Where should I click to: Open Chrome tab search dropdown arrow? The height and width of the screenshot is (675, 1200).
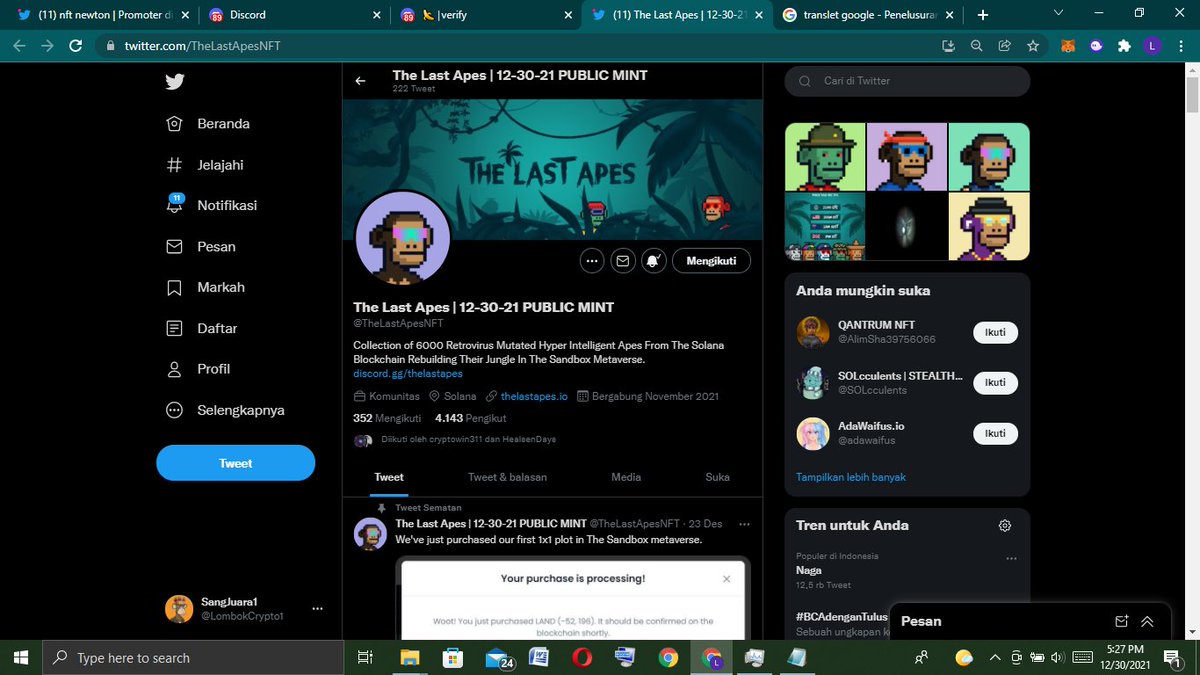[1059, 13]
